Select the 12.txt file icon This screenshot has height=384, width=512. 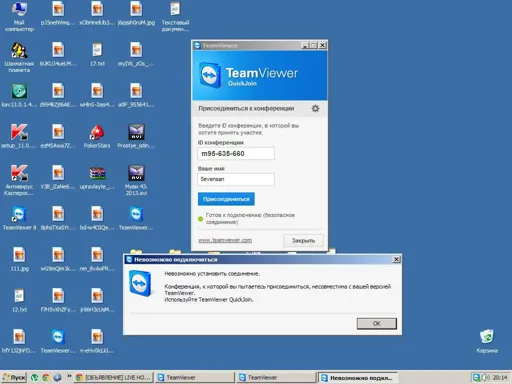click(x=19, y=300)
